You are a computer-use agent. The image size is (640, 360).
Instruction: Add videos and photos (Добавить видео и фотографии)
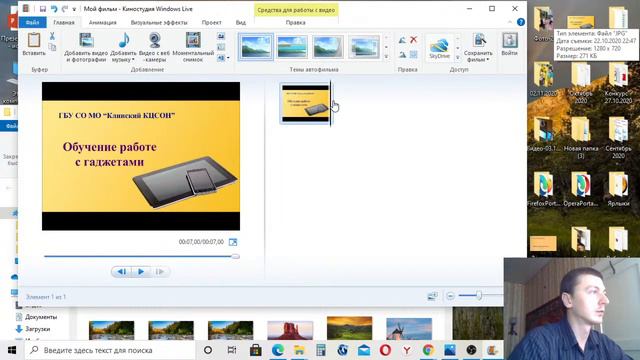click(x=86, y=47)
